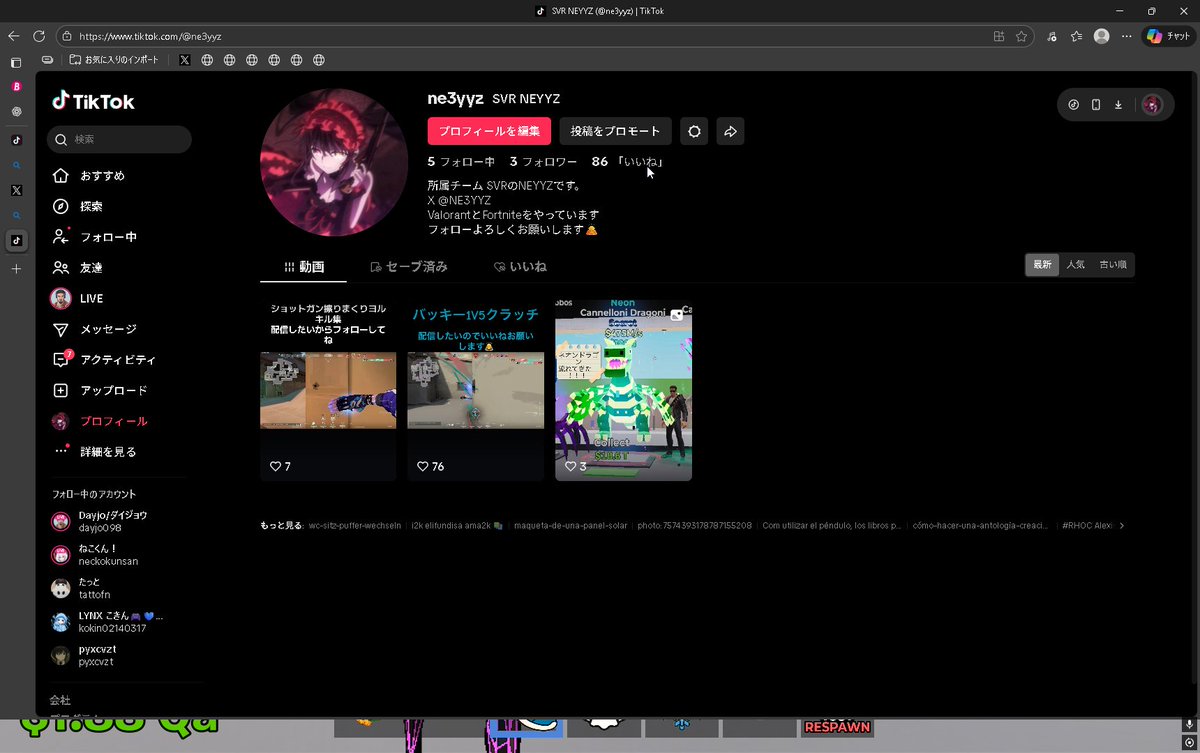Click the address bar URL
The image size is (1200, 753).
pyautogui.click(x=150, y=36)
